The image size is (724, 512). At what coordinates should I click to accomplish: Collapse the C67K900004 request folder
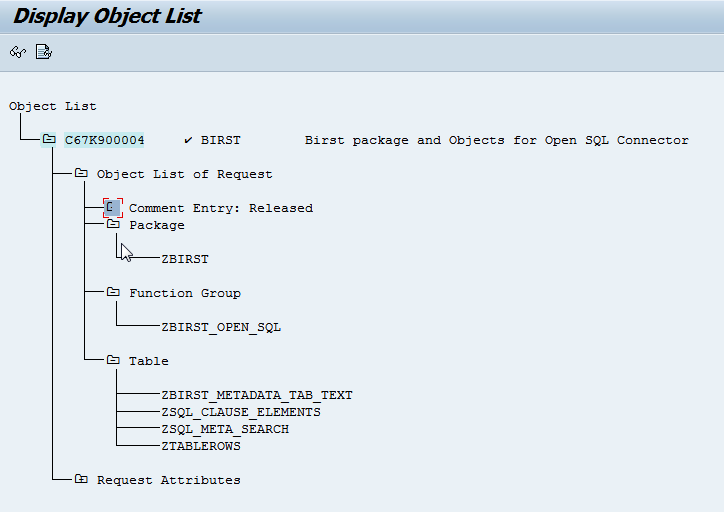49,140
